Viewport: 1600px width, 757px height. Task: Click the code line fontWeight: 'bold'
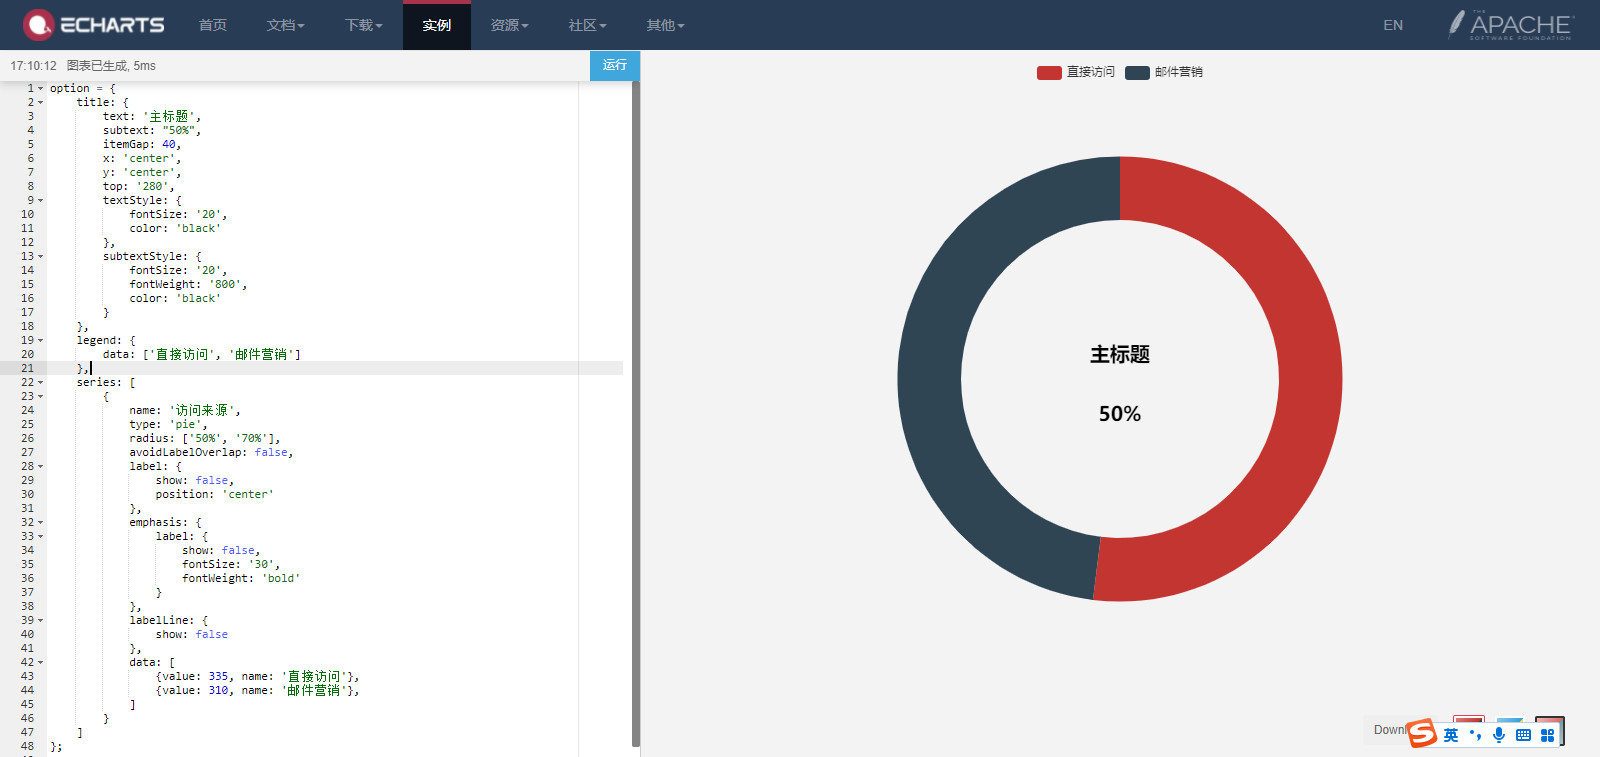tap(241, 579)
